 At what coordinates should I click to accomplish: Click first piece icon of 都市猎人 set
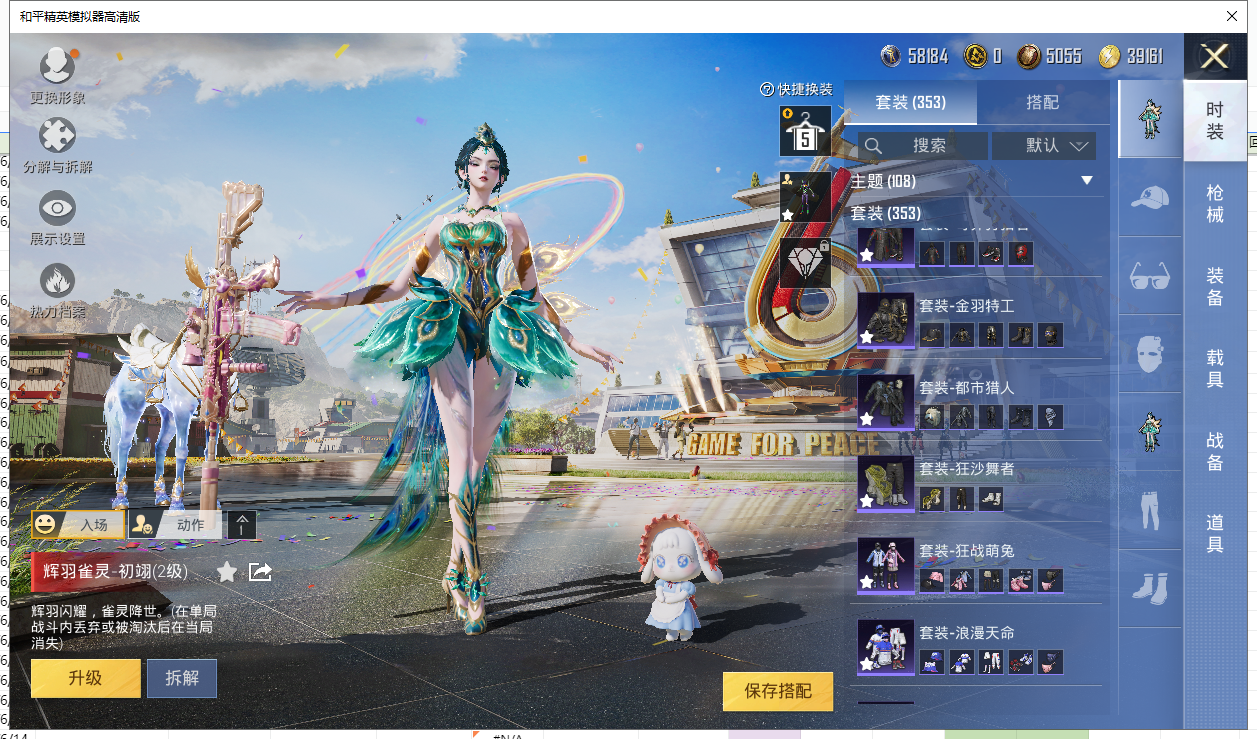pyautogui.click(x=932, y=417)
